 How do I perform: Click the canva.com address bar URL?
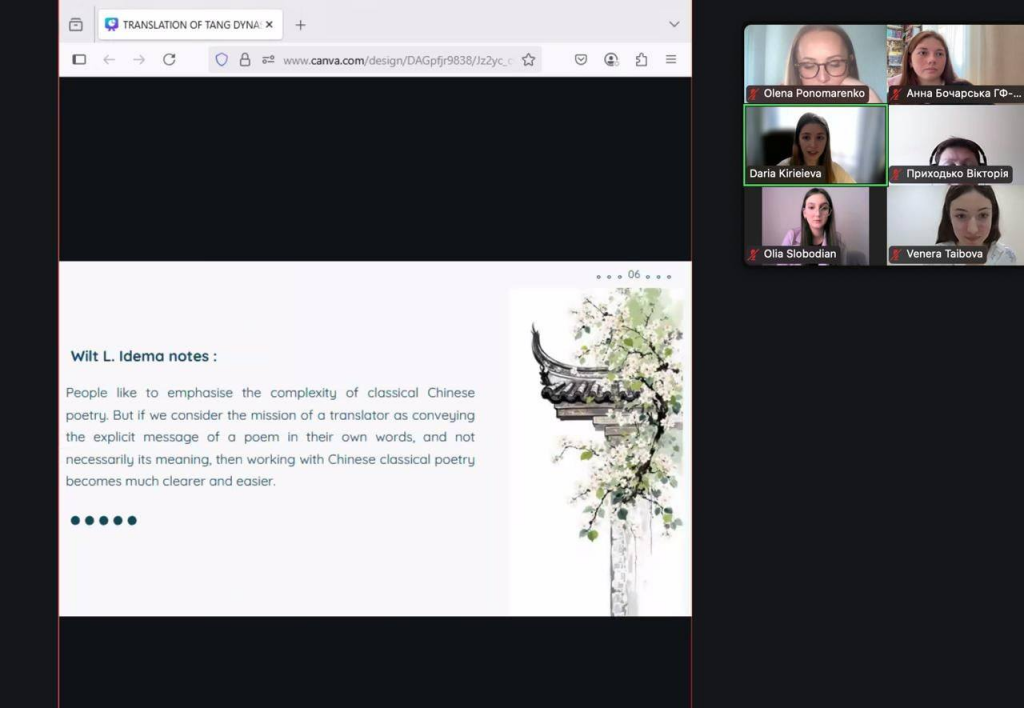[397, 60]
